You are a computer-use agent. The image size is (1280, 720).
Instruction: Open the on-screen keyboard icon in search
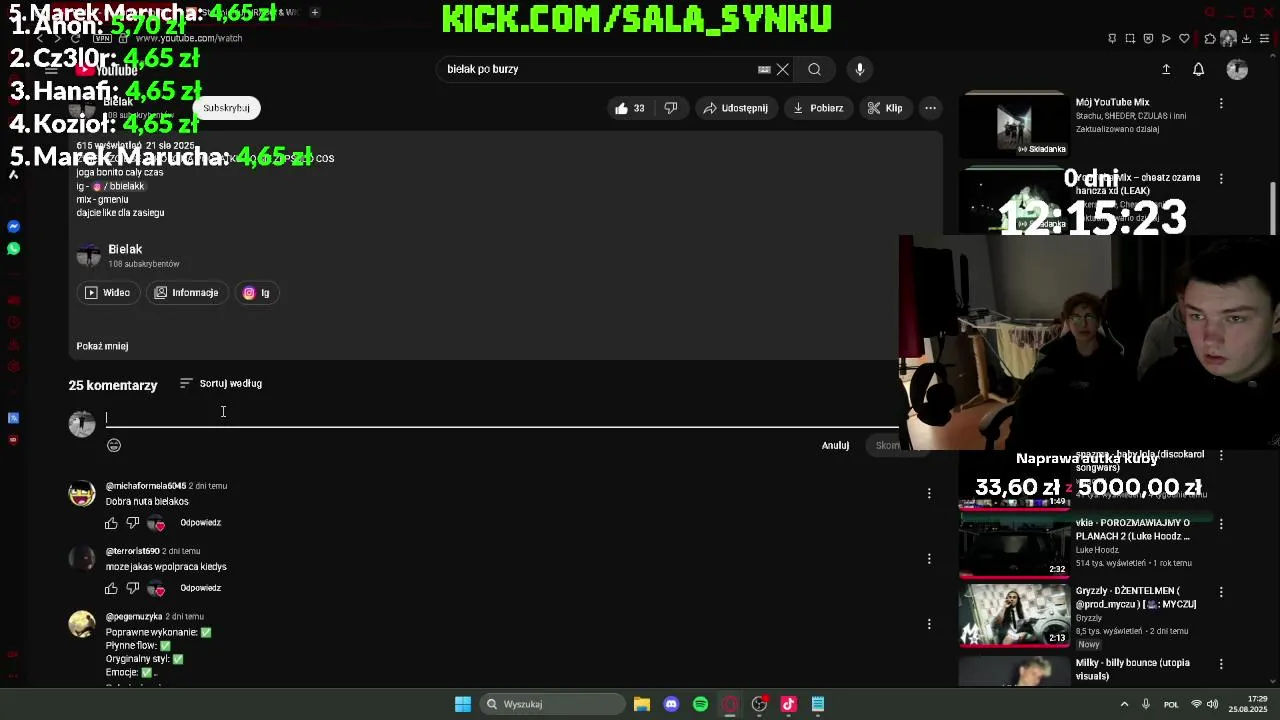[x=764, y=69]
